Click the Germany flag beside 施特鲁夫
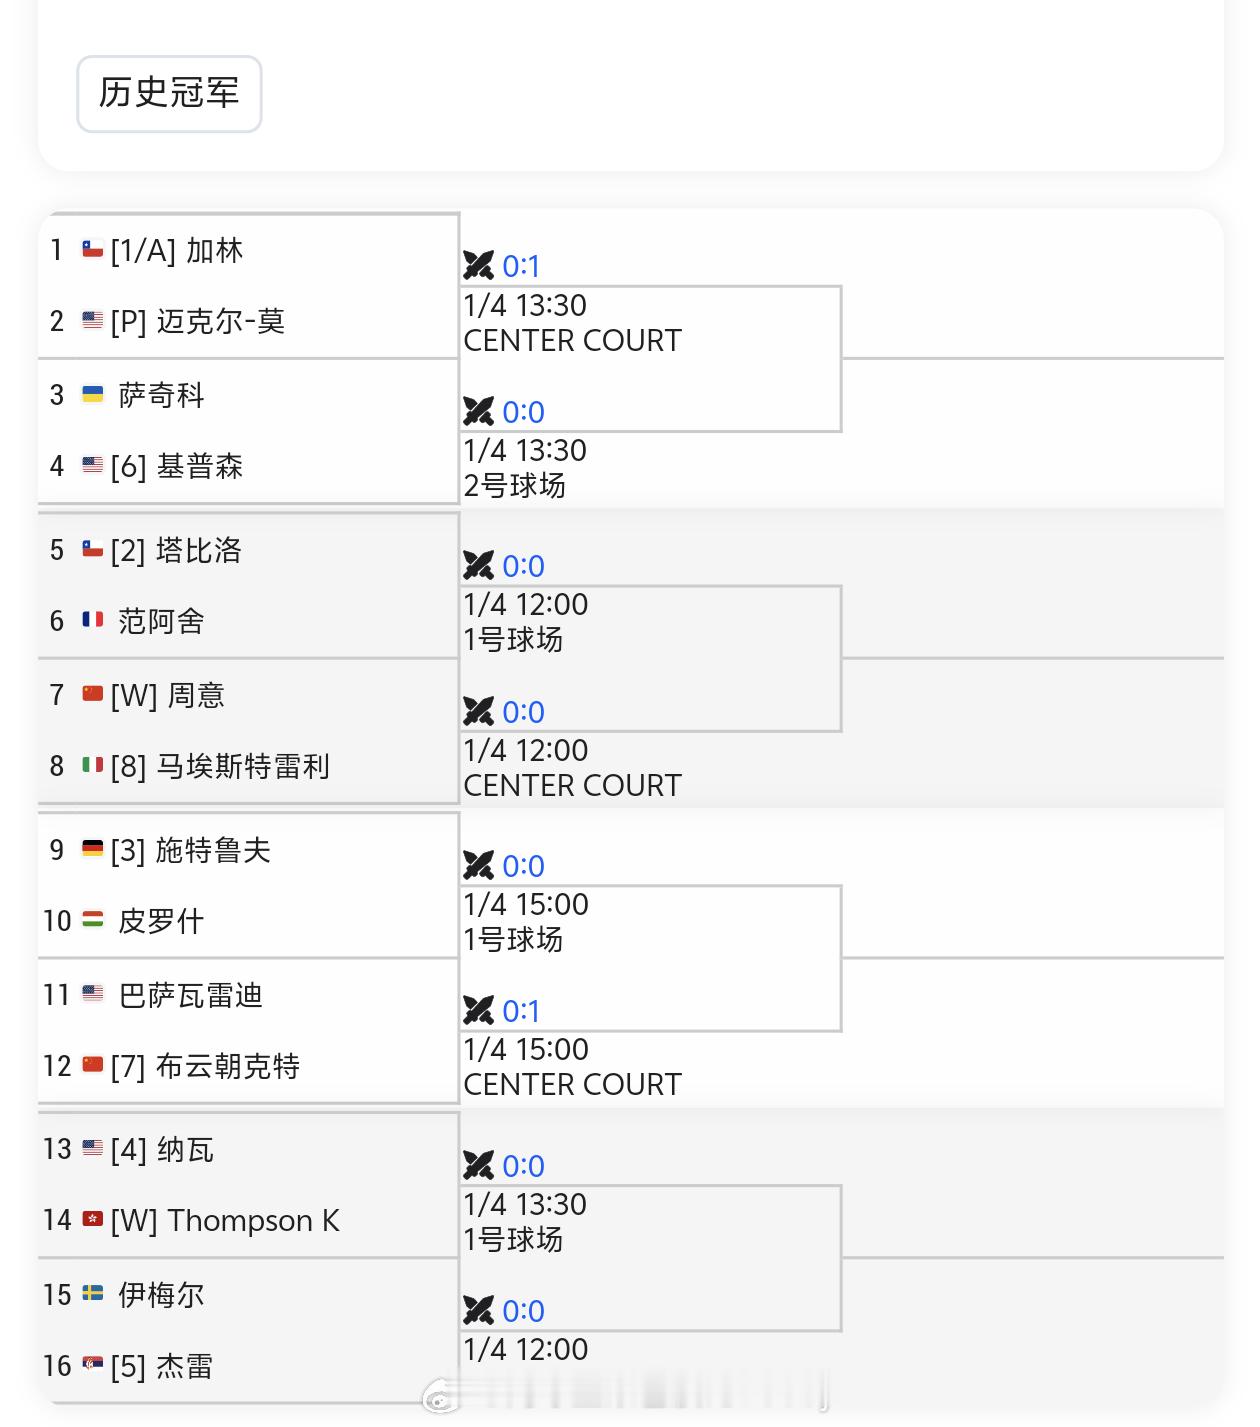The width and height of the screenshot is (1260, 1427). point(92,850)
